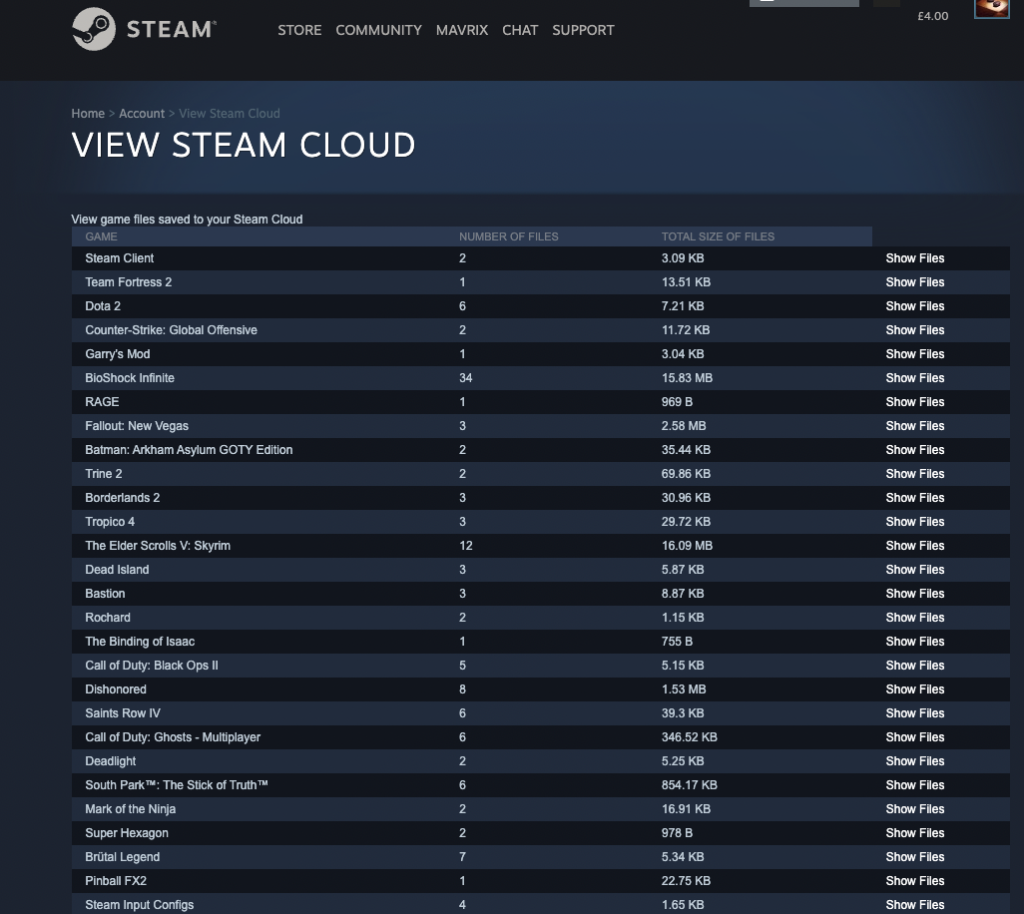Screen dimensions: 1024x914
Task: Show files for Bastion
Action: (915, 593)
